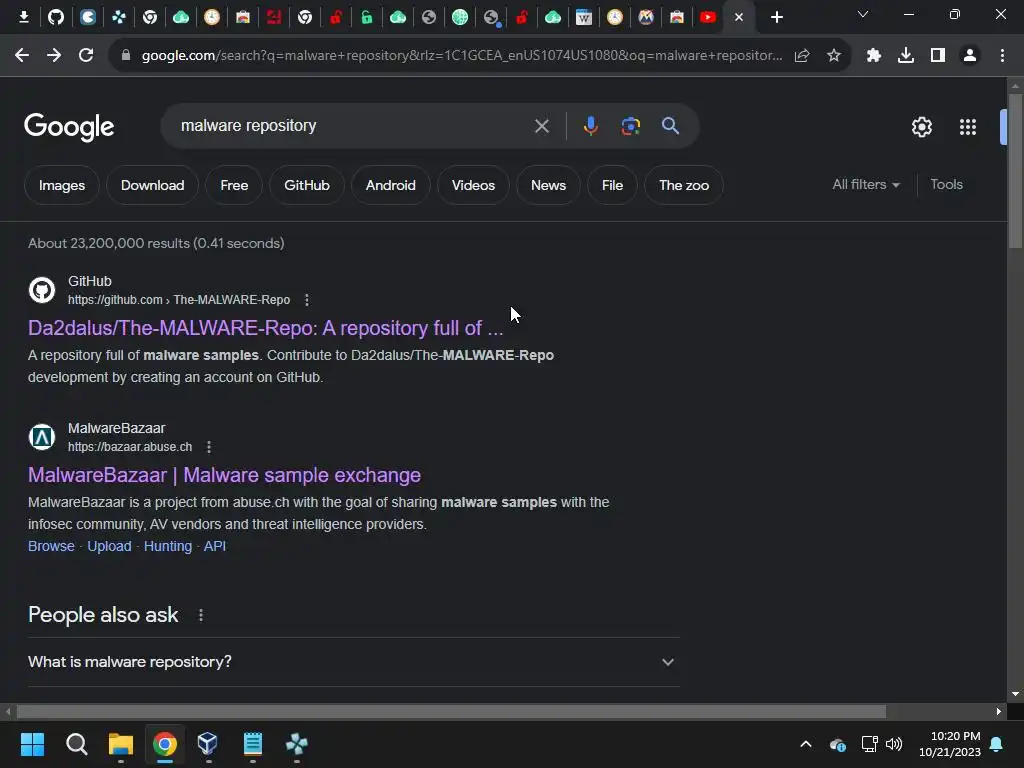Viewport: 1024px width, 768px height.
Task: Click the vertical page scrollbar thumb
Action: [1015, 170]
